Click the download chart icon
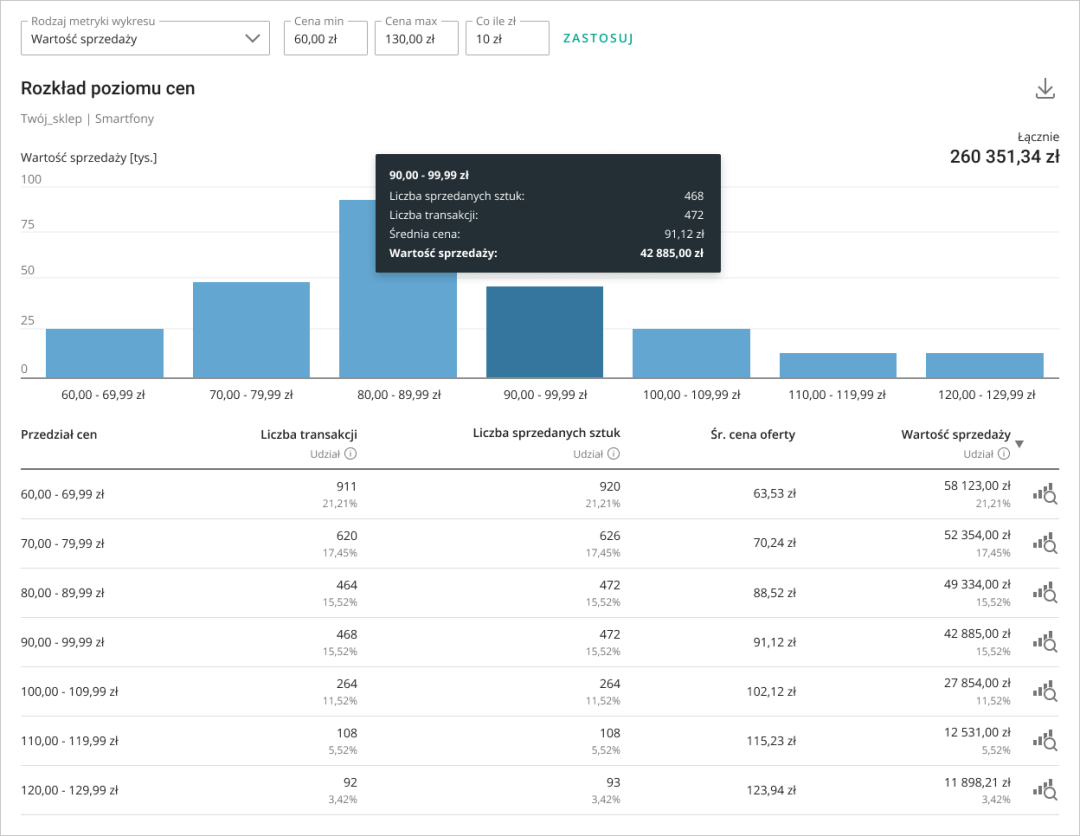Viewport: 1080px width, 836px height. click(x=1045, y=89)
